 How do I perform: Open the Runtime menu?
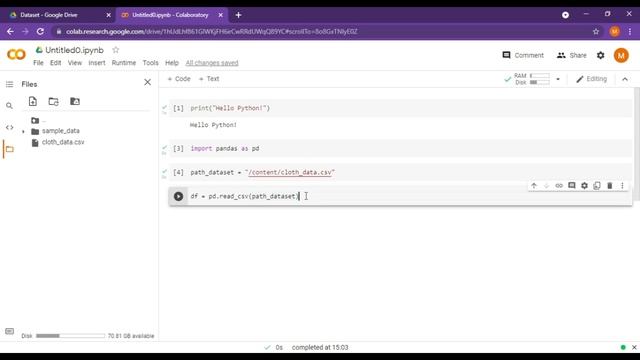tap(124, 63)
